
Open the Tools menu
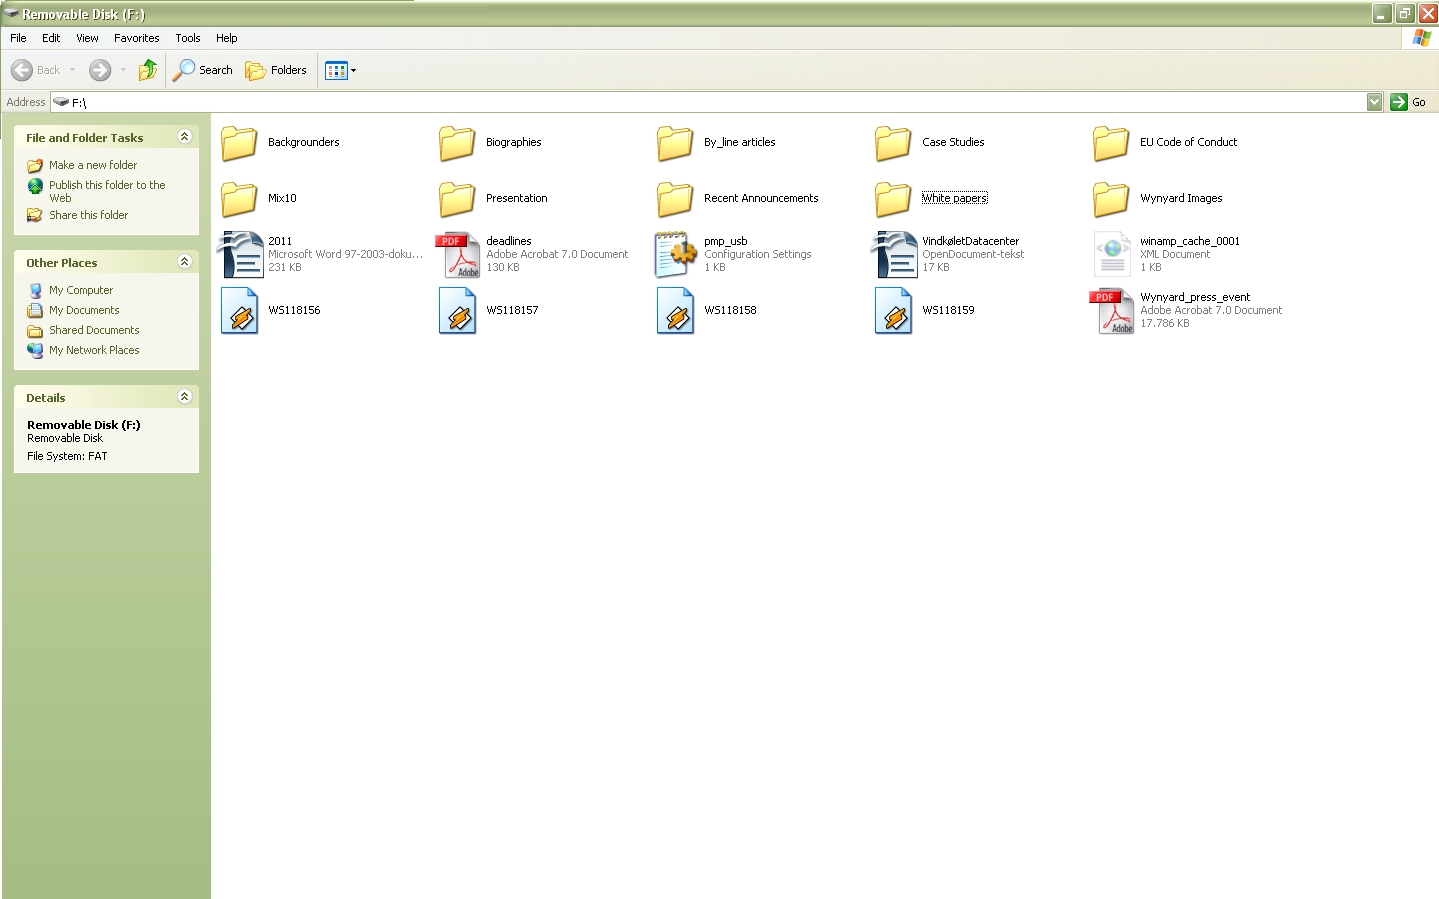point(188,38)
